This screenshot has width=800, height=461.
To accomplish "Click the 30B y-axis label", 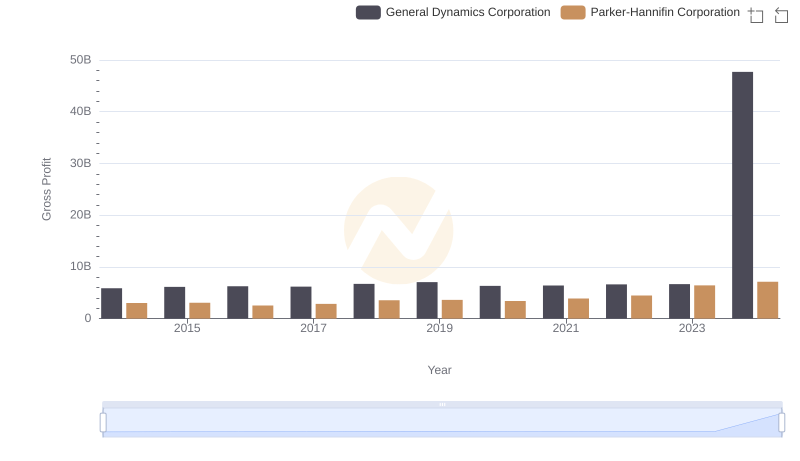I will (x=81, y=163).
